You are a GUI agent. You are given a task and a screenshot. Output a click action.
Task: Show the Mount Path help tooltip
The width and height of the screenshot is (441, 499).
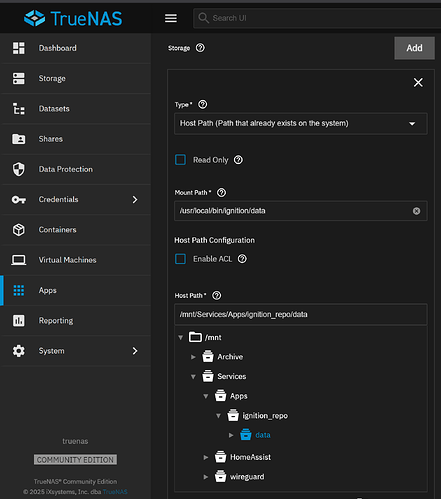pos(221,192)
